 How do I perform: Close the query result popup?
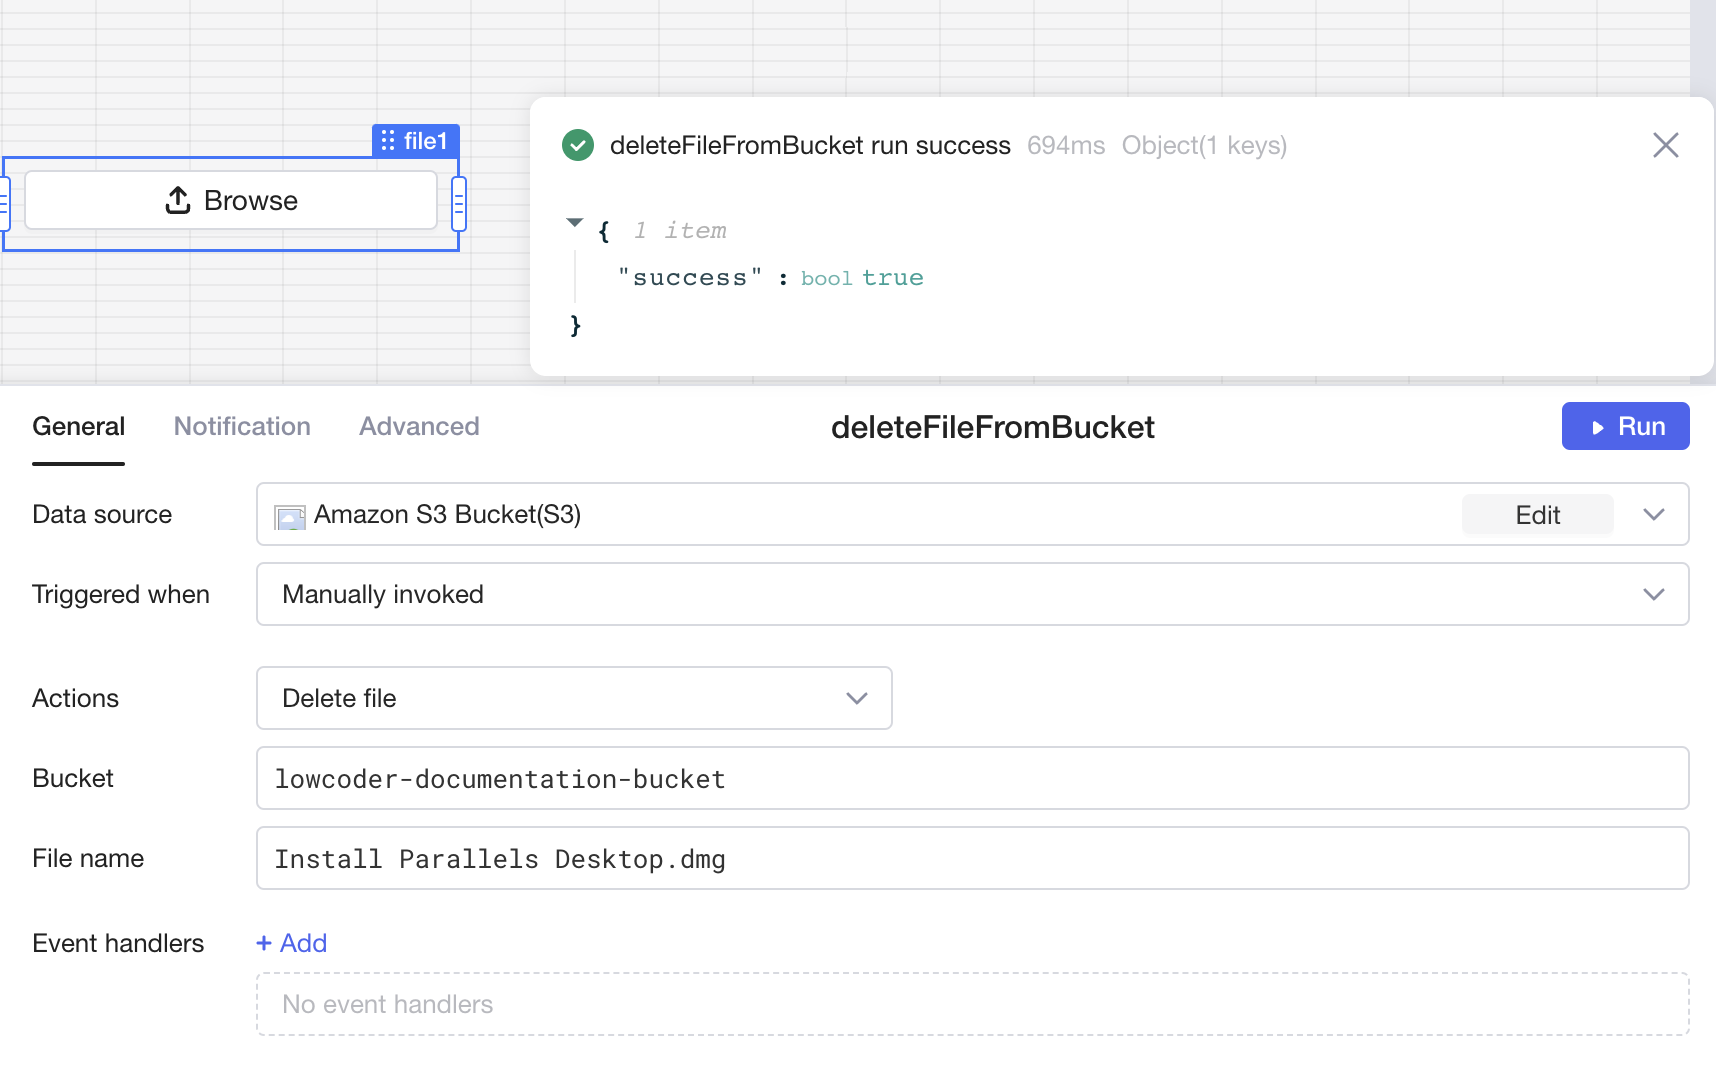(x=1665, y=146)
